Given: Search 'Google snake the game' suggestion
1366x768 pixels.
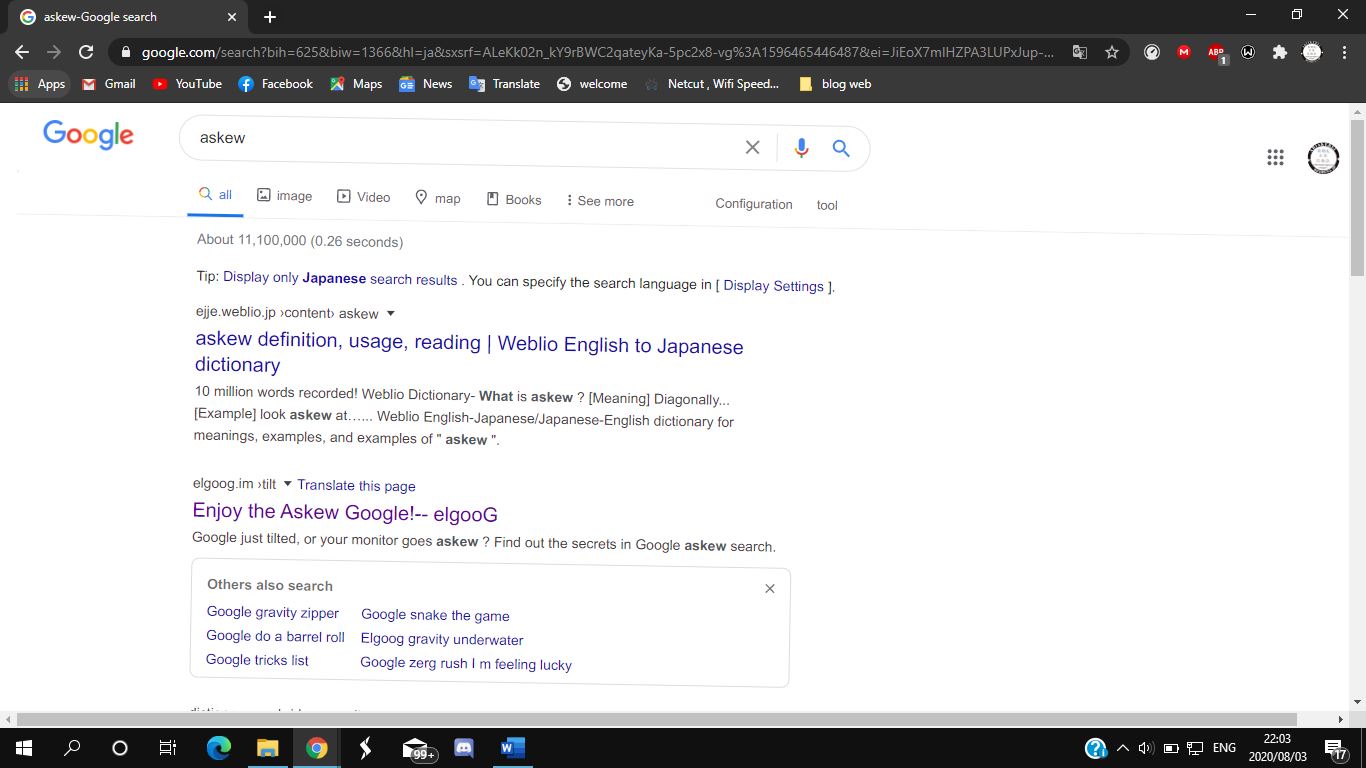Looking at the screenshot, I should click(x=435, y=615).
